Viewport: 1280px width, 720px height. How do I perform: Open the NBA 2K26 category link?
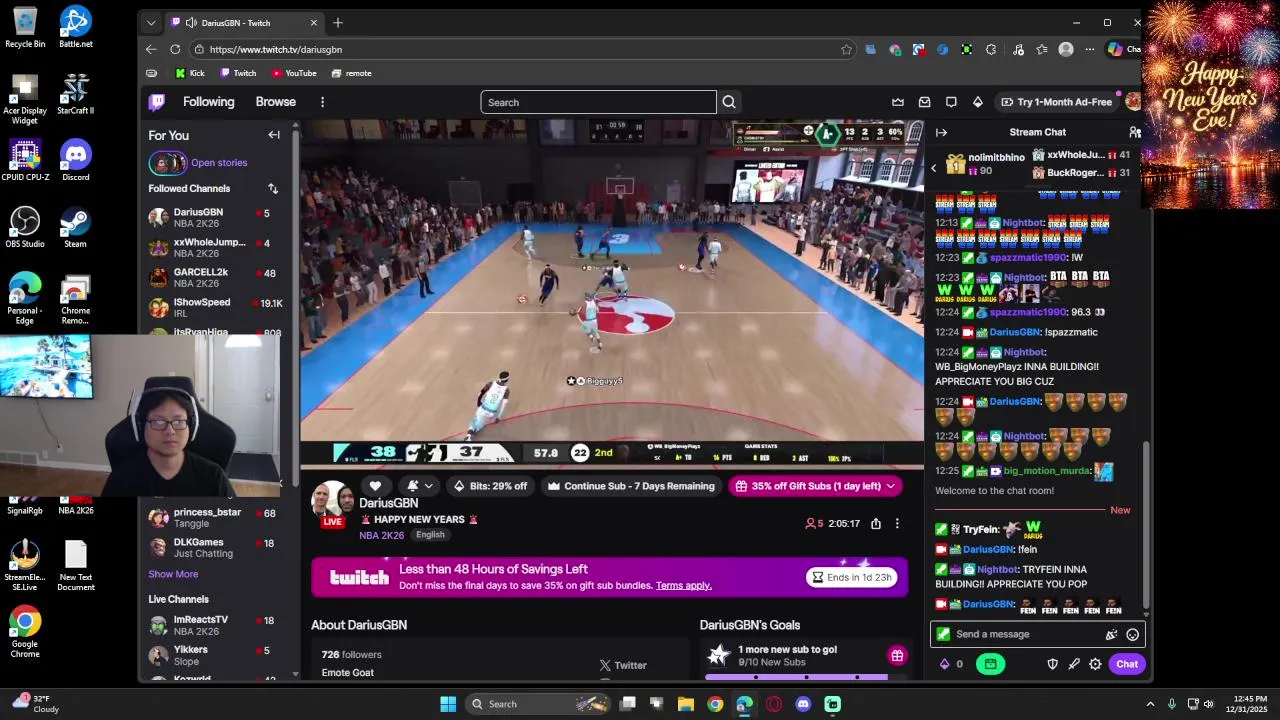tap(382, 535)
